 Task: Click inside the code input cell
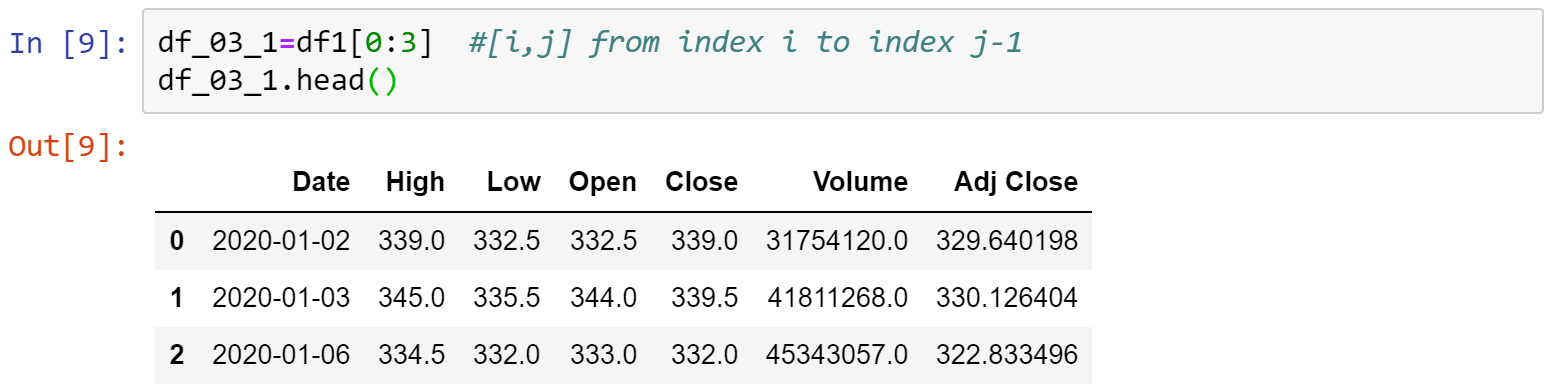coord(843,61)
